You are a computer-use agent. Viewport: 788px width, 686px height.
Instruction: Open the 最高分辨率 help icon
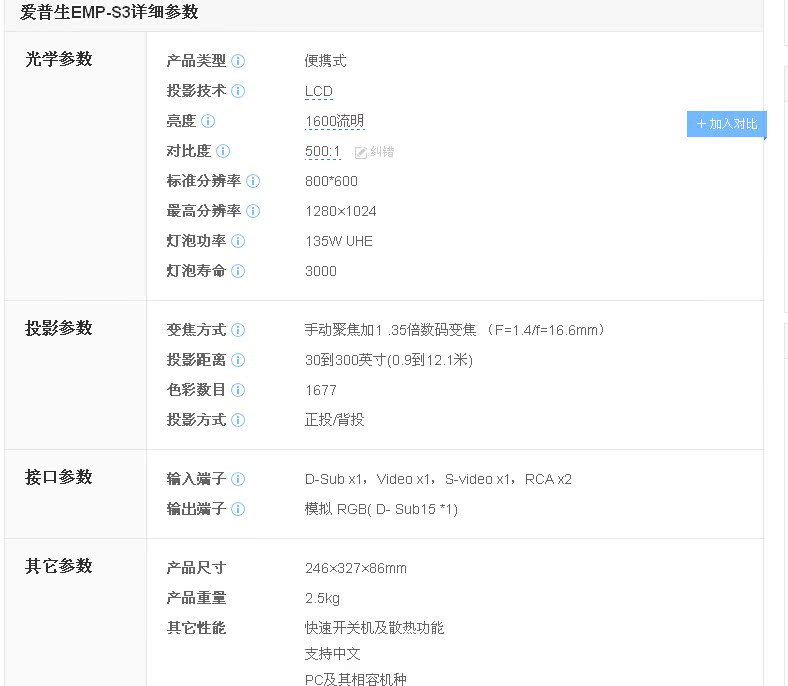coord(253,211)
